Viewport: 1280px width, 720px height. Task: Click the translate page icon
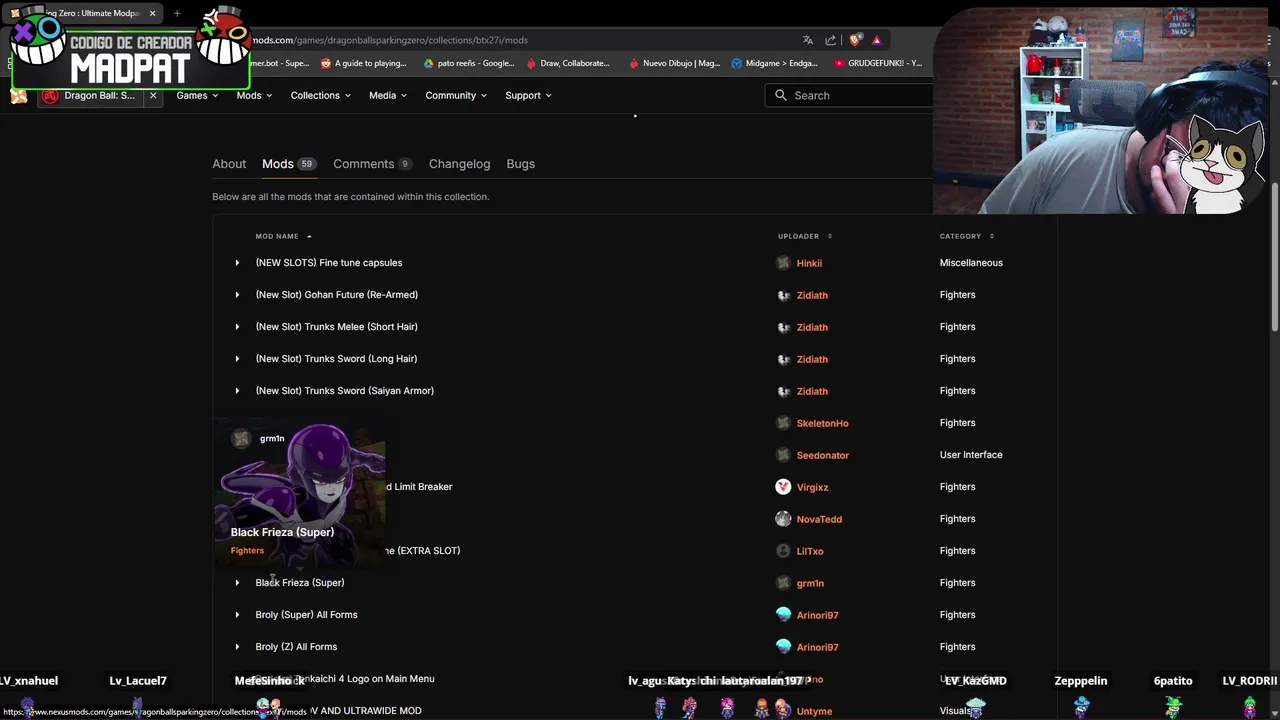click(807, 40)
